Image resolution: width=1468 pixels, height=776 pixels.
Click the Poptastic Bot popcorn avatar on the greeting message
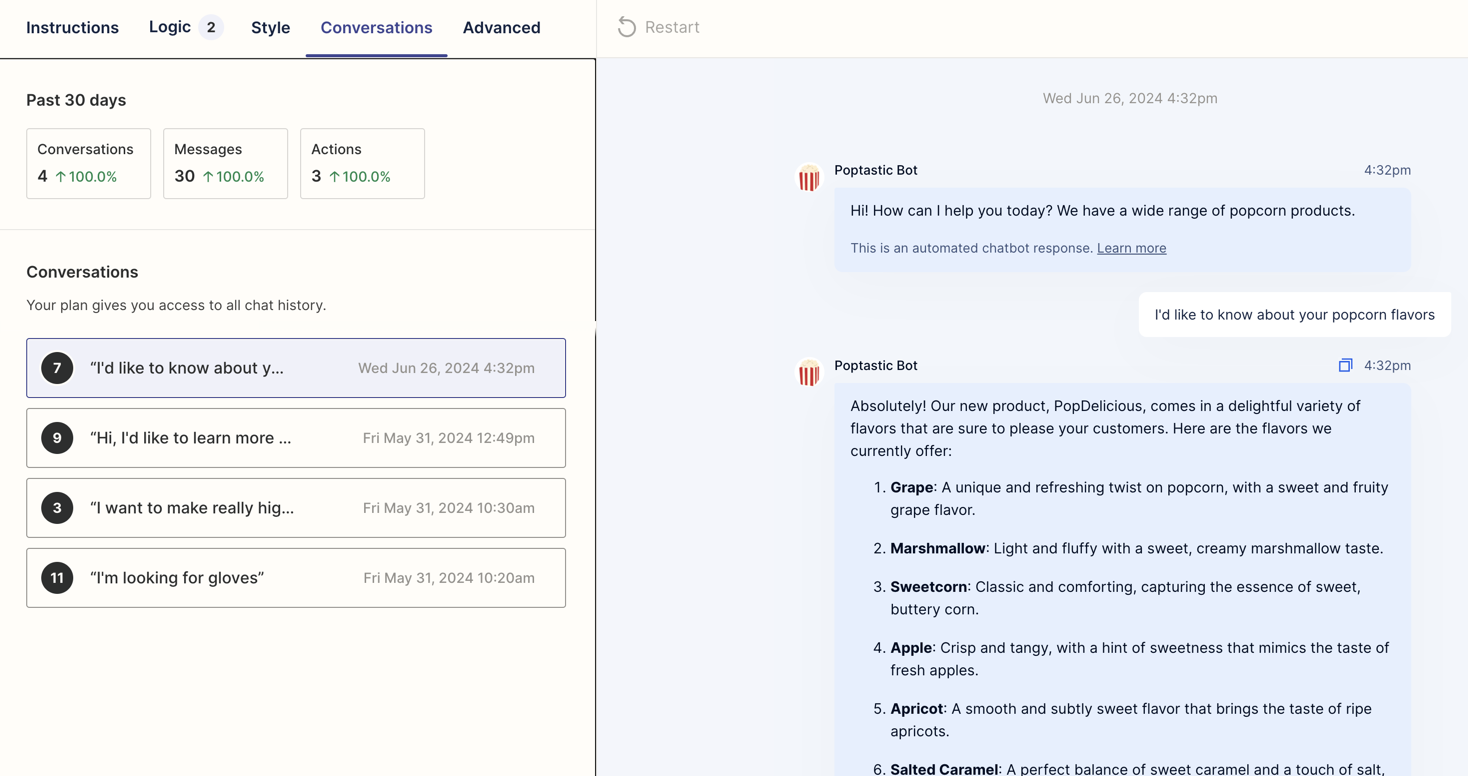click(808, 178)
